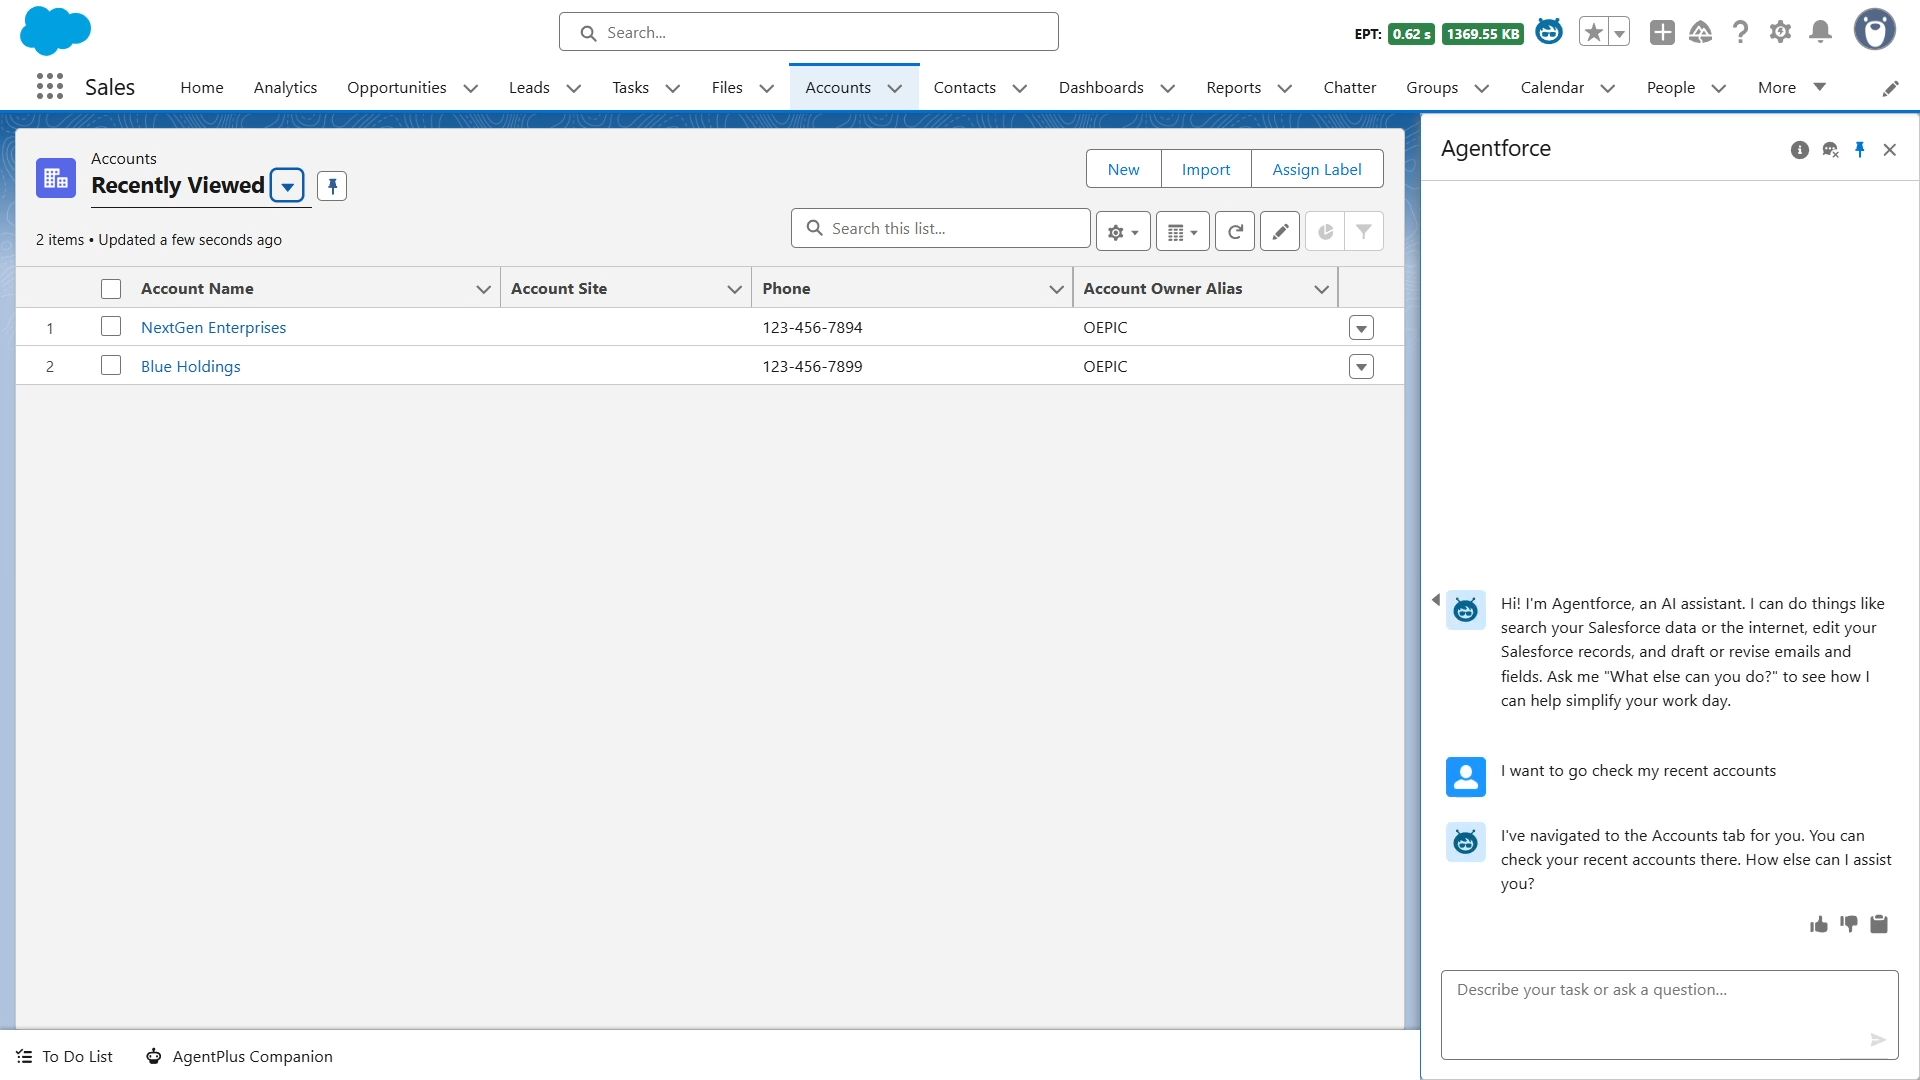Switch to the Contacts tab

[964, 88]
